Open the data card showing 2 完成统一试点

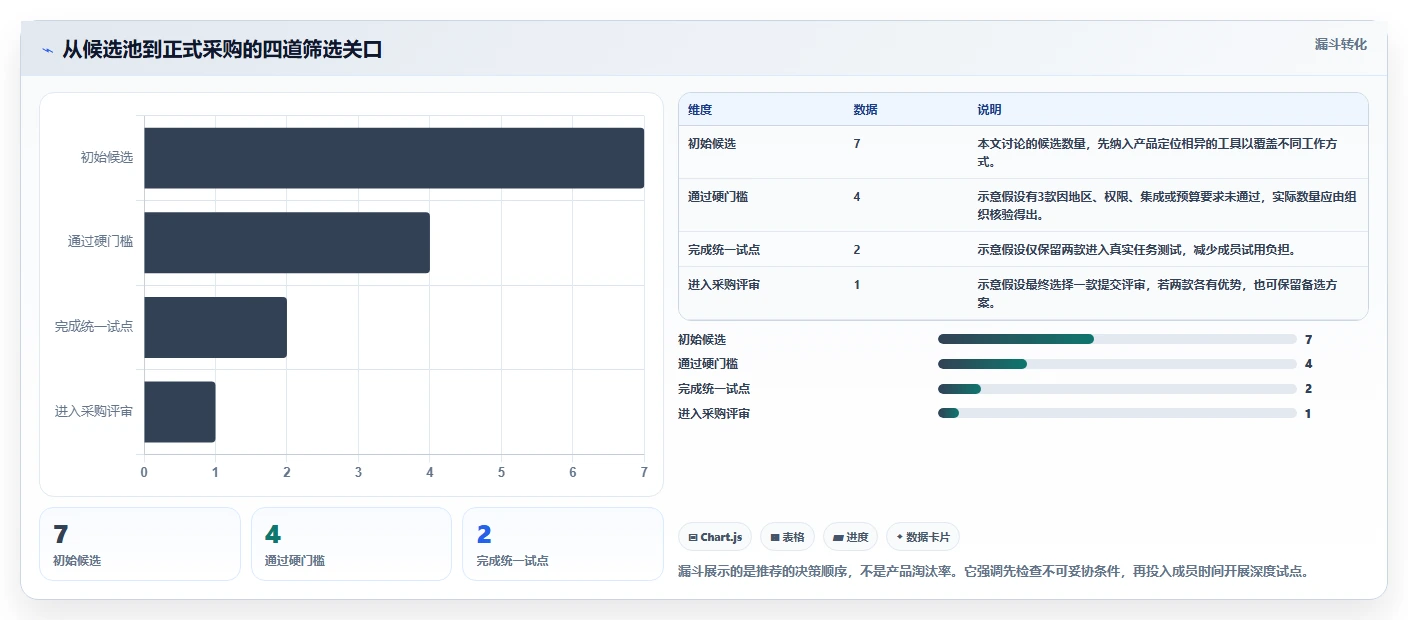[562, 544]
